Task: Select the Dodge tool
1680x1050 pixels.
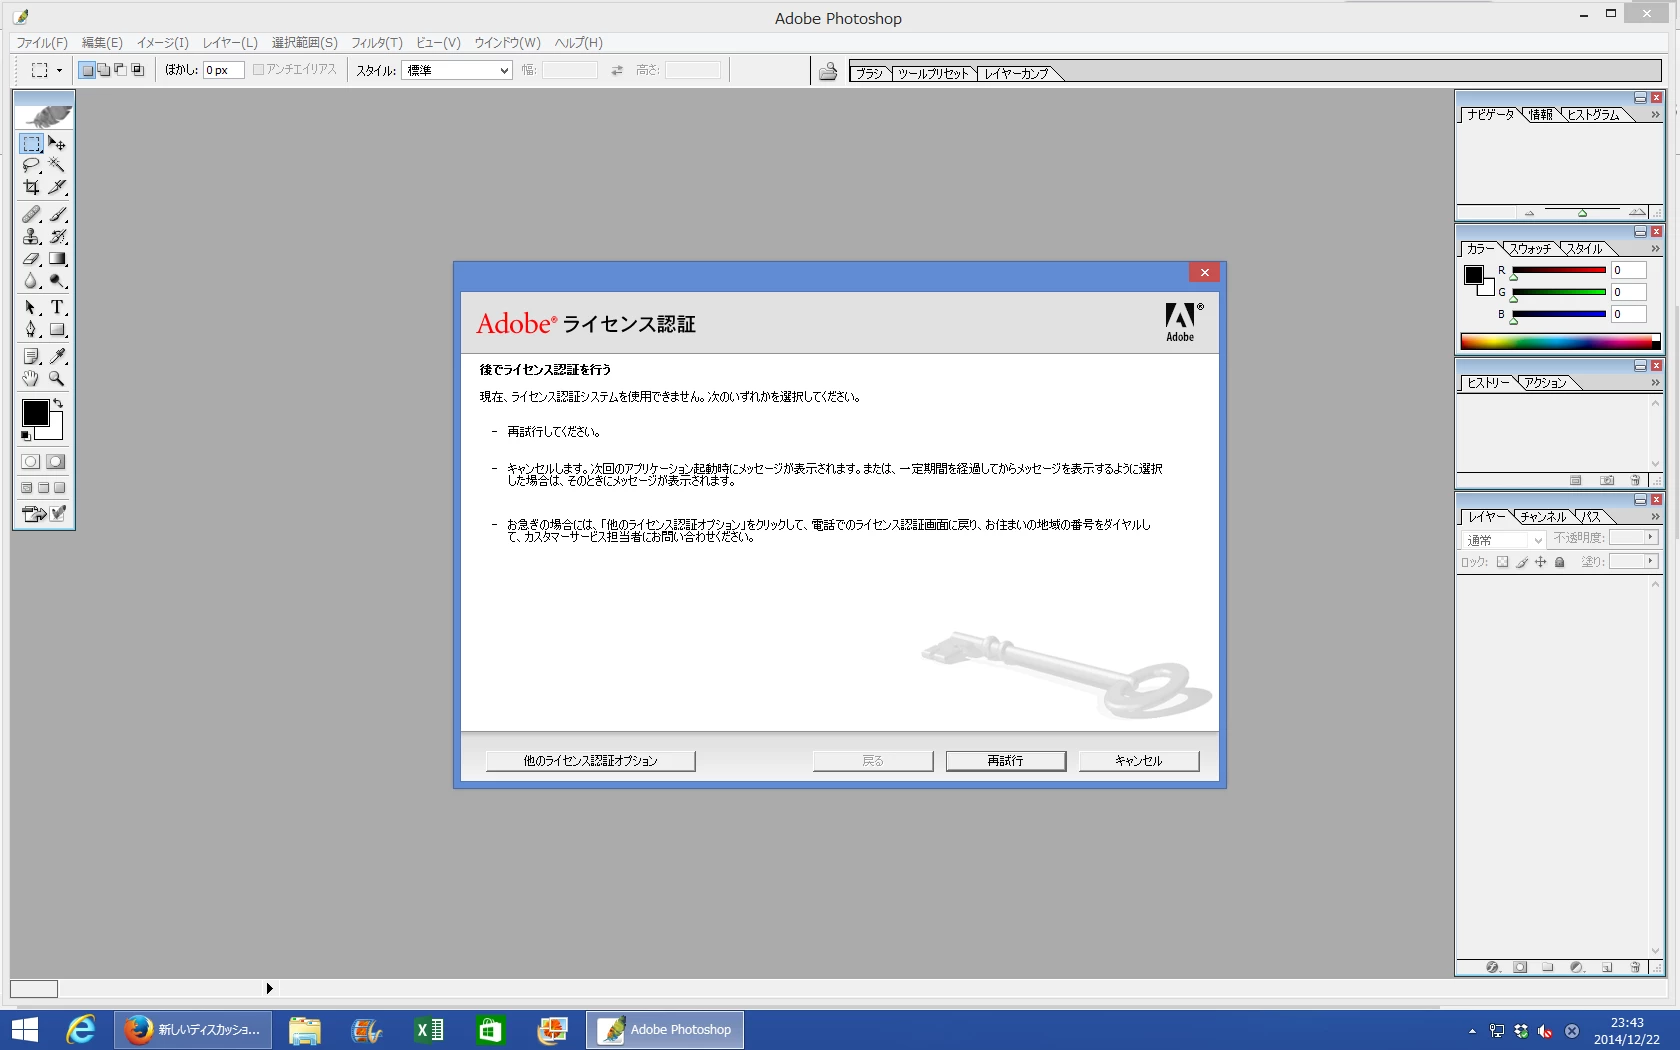Action: 57,281
